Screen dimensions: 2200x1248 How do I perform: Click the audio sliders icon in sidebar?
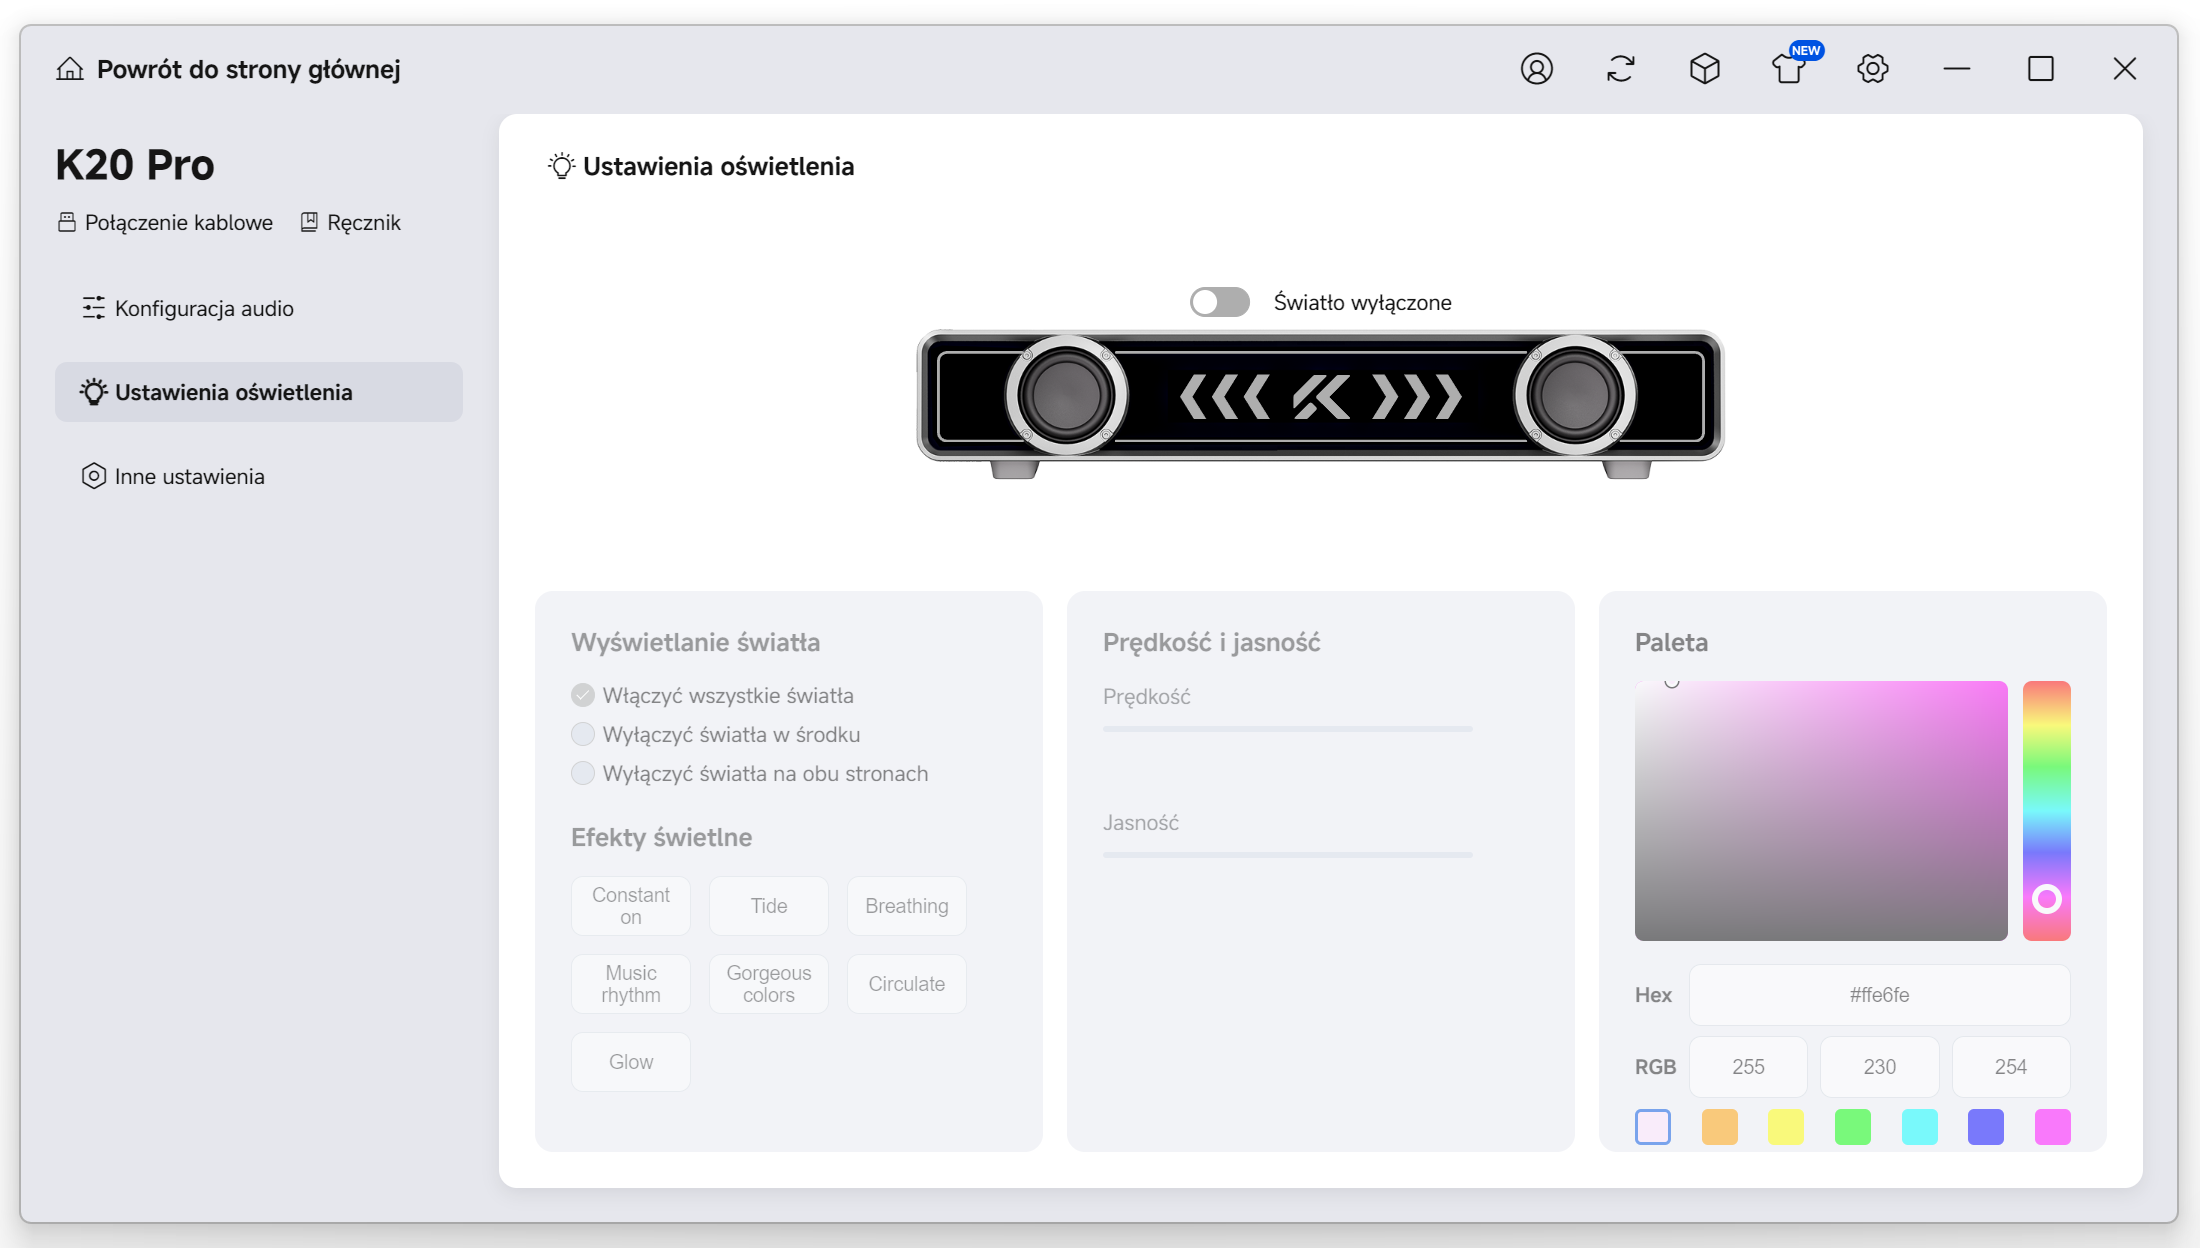(94, 308)
